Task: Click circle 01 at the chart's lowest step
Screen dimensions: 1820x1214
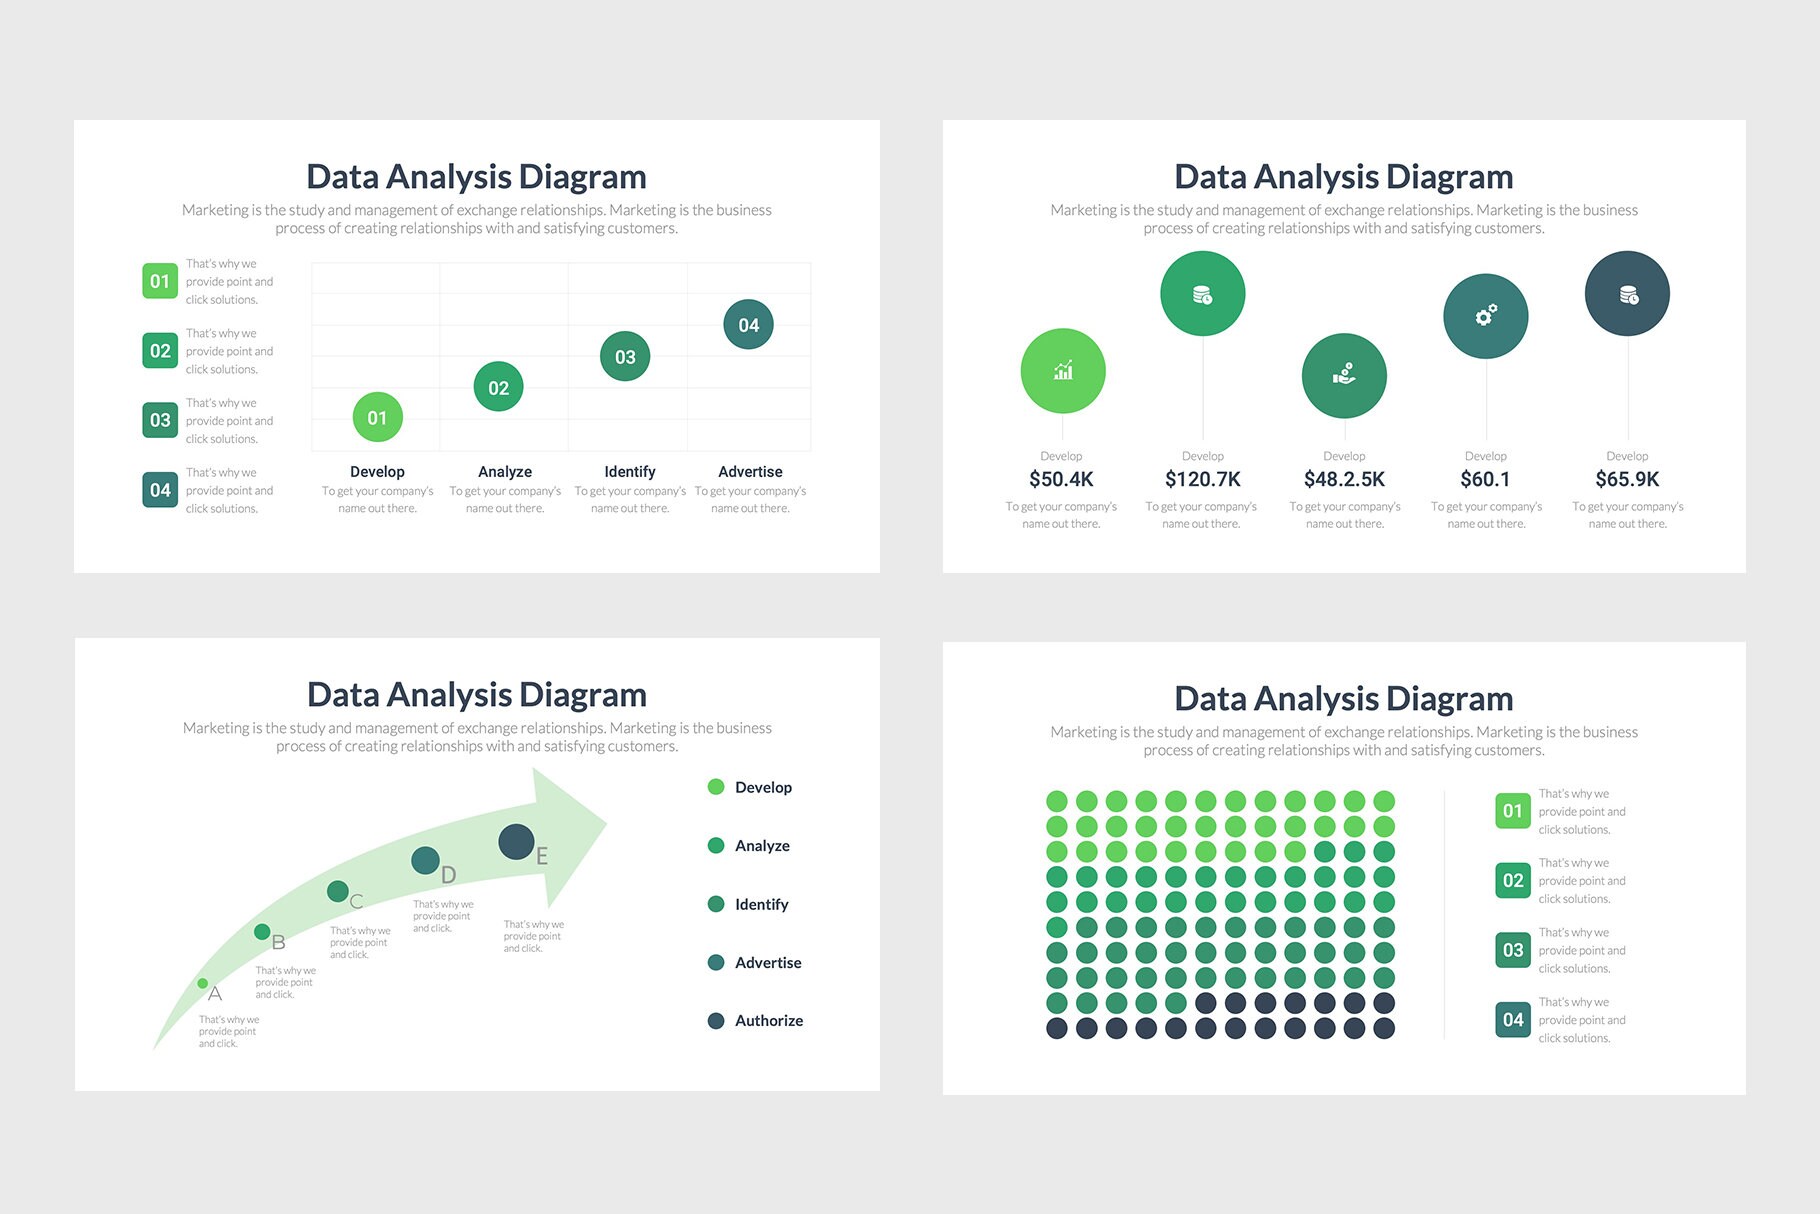Action: pyautogui.click(x=377, y=416)
